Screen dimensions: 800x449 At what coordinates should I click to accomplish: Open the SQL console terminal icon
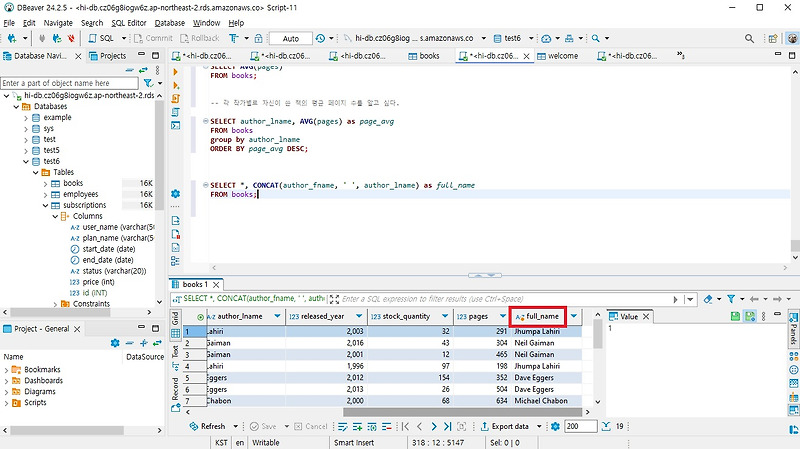[176, 125]
